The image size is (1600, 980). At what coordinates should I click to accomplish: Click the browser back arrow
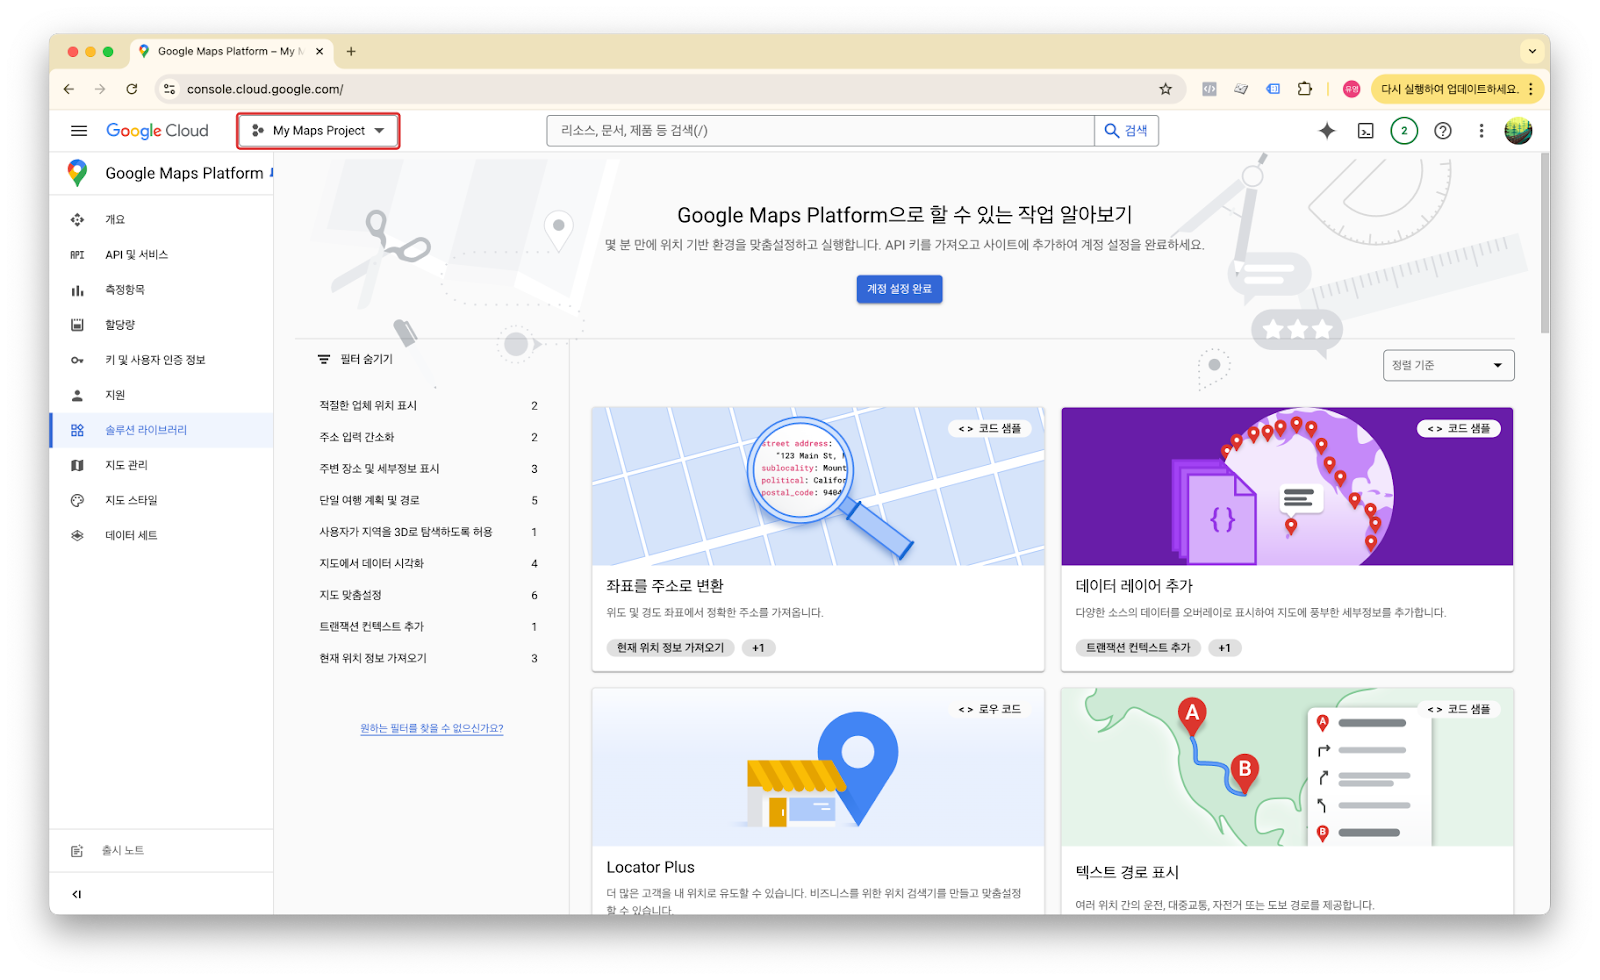tap(69, 89)
